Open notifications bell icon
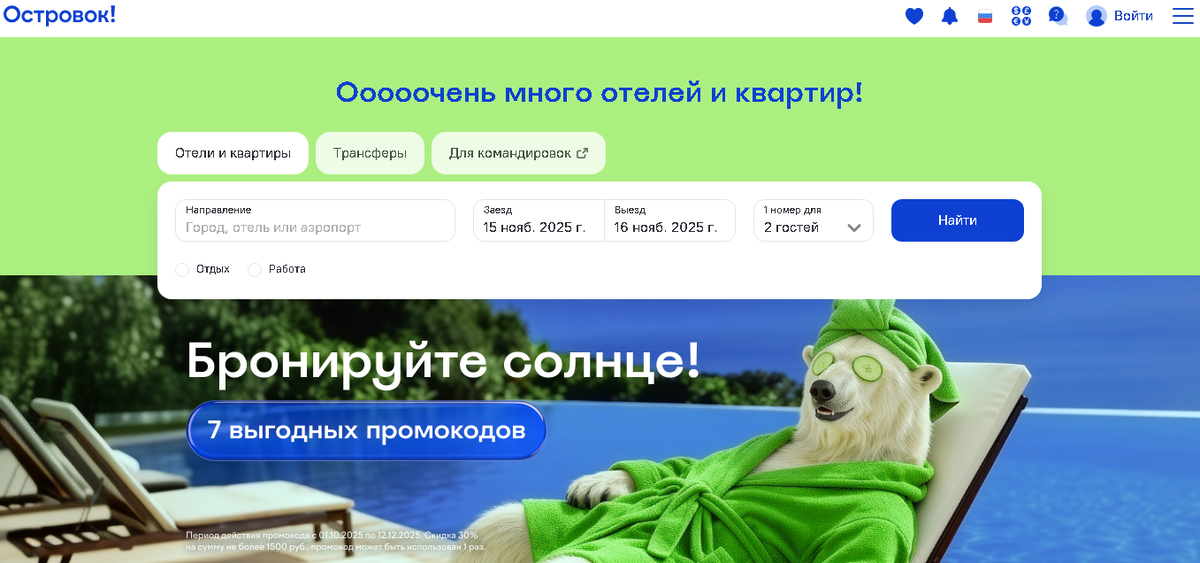1200x563 pixels. (x=950, y=16)
